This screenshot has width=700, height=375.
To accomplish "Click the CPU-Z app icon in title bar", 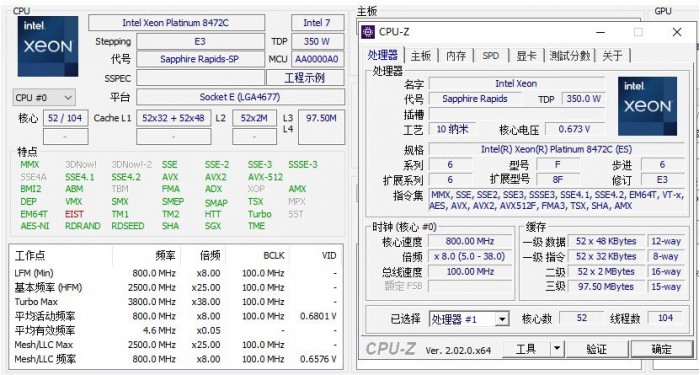I will (x=368, y=32).
